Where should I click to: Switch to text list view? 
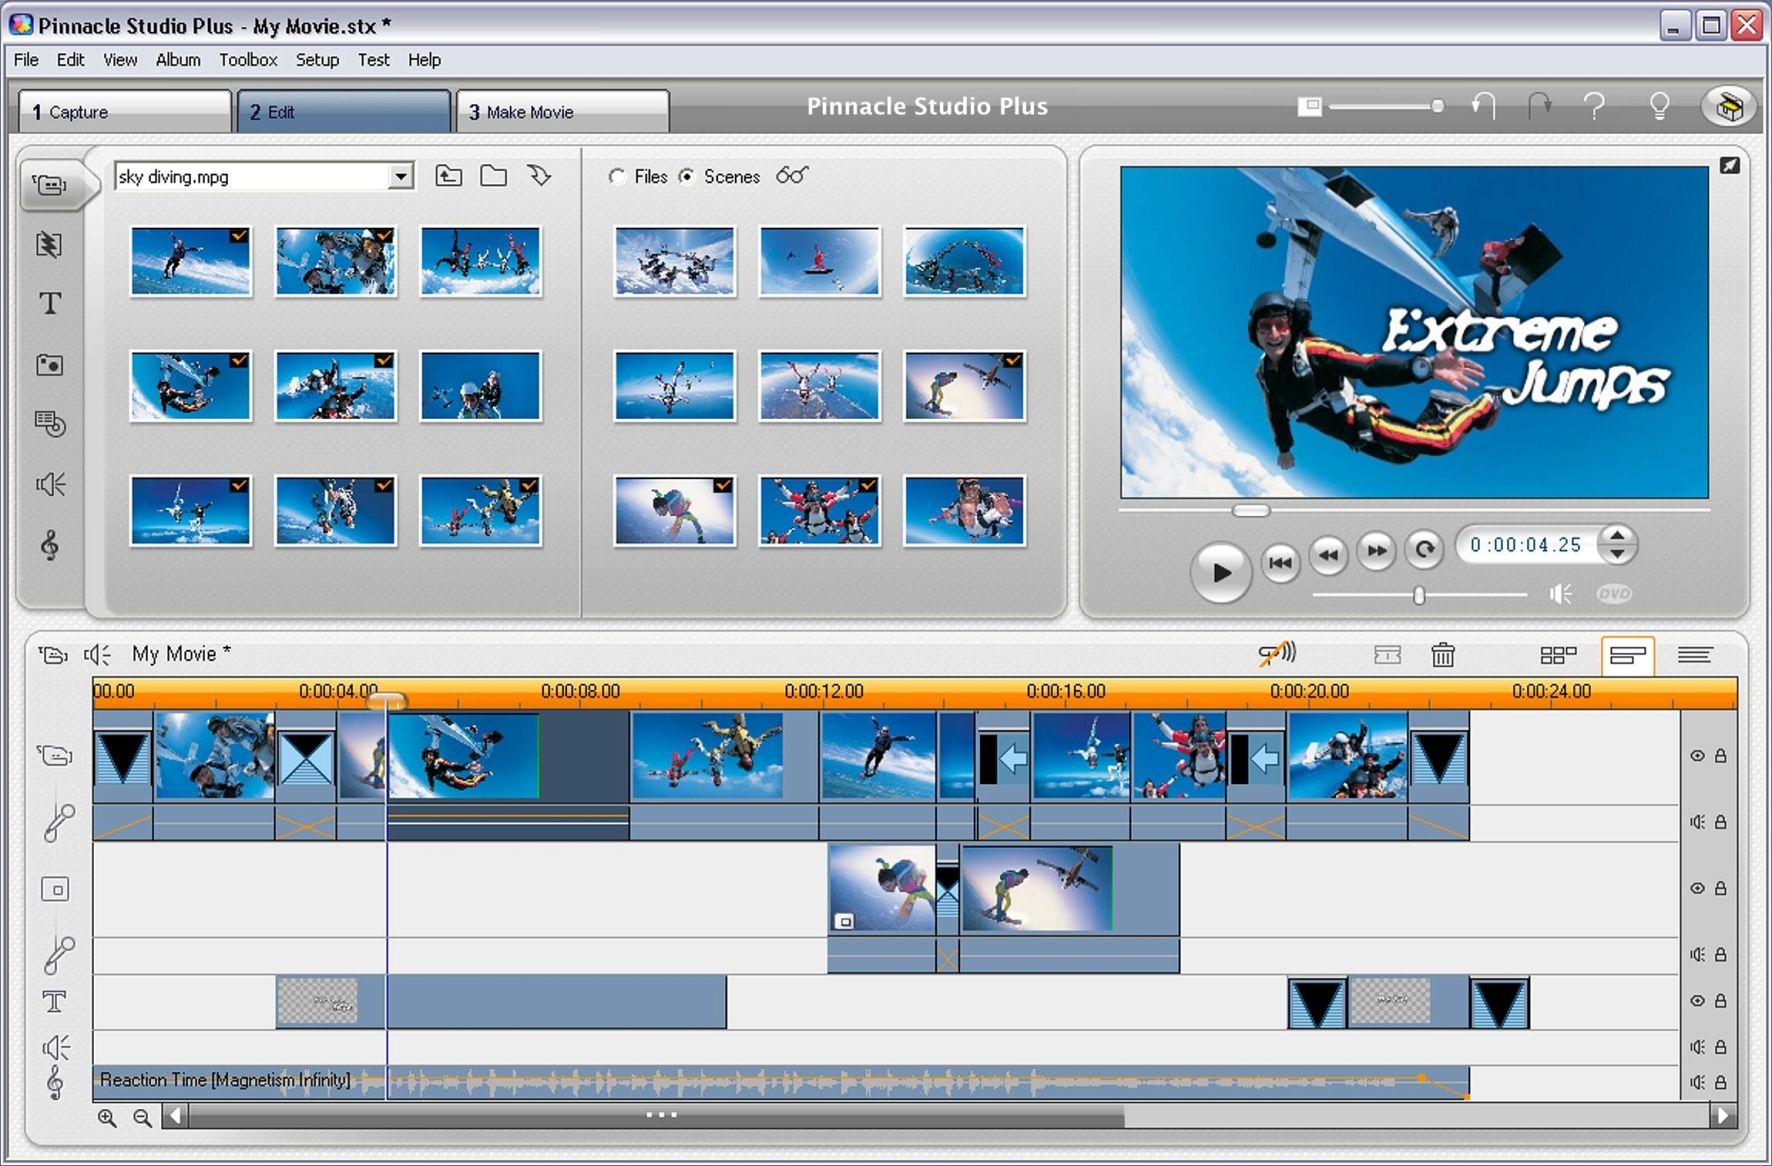click(1695, 655)
